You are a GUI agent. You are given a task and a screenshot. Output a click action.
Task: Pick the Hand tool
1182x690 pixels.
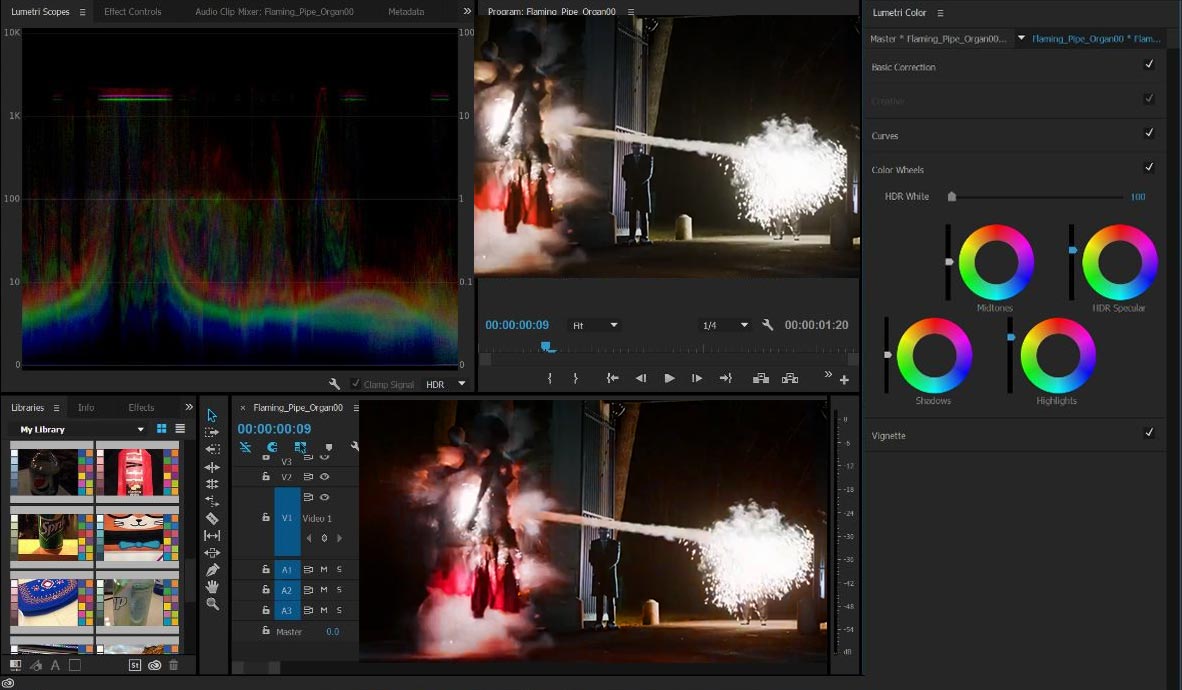click(x=212, y=587)
